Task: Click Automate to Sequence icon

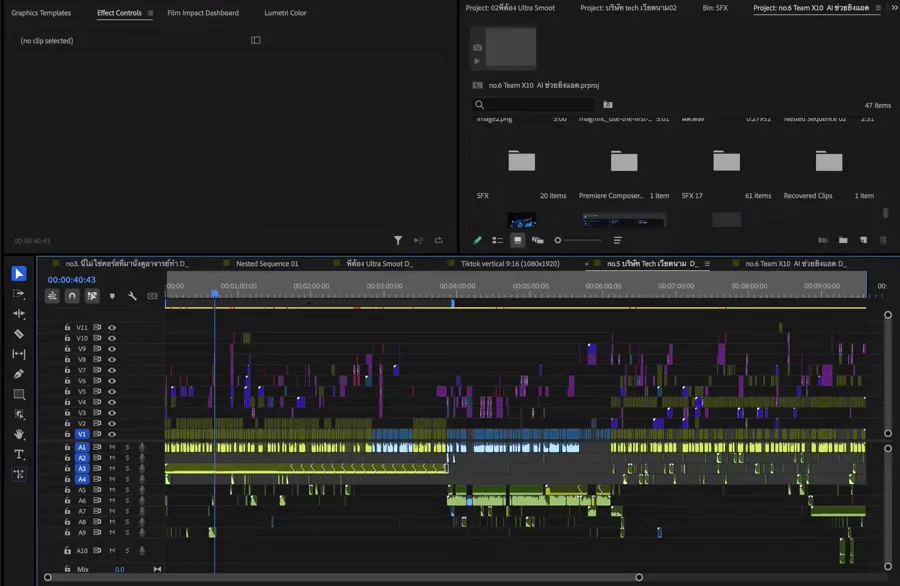Action: pyautogui.click(x=823, y=240)
